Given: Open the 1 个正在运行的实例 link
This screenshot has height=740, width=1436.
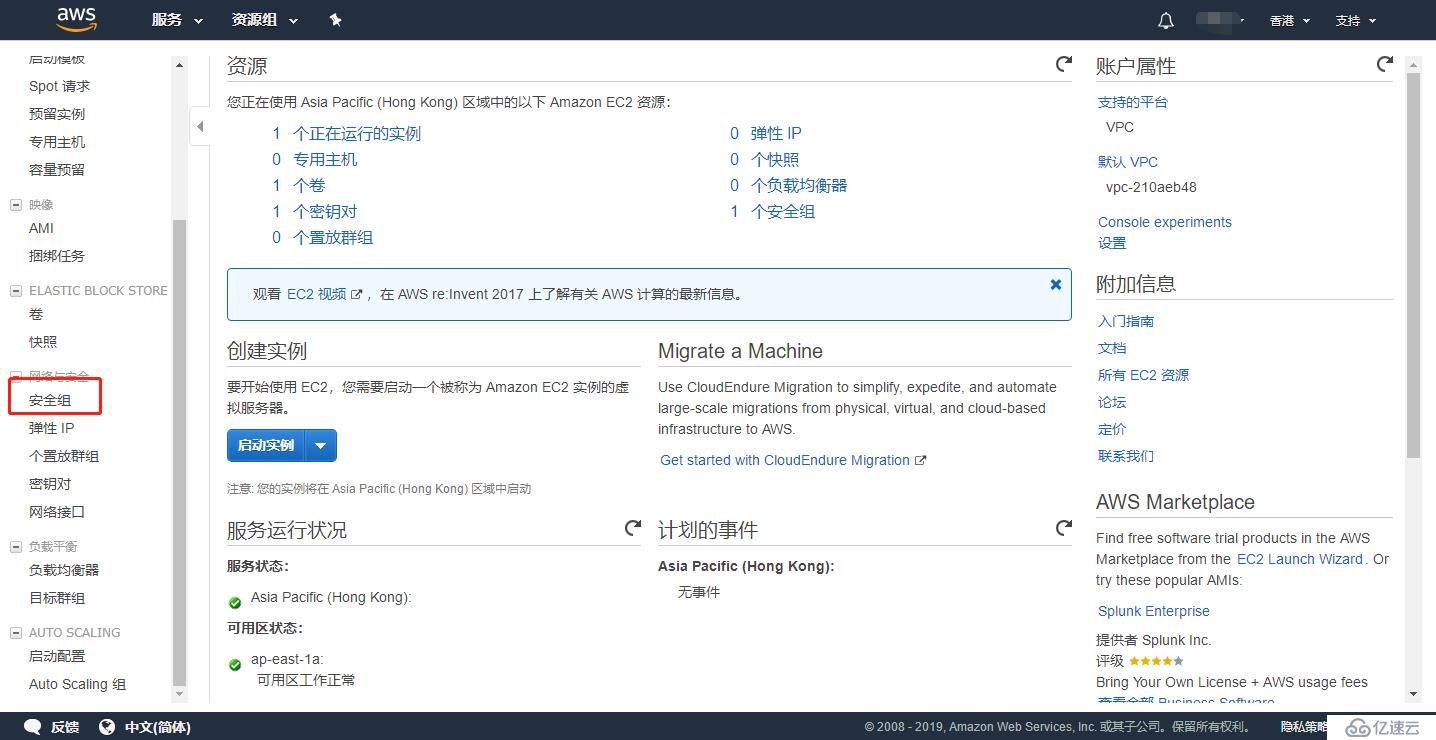Looking at the screenshot, I should 346,133.
